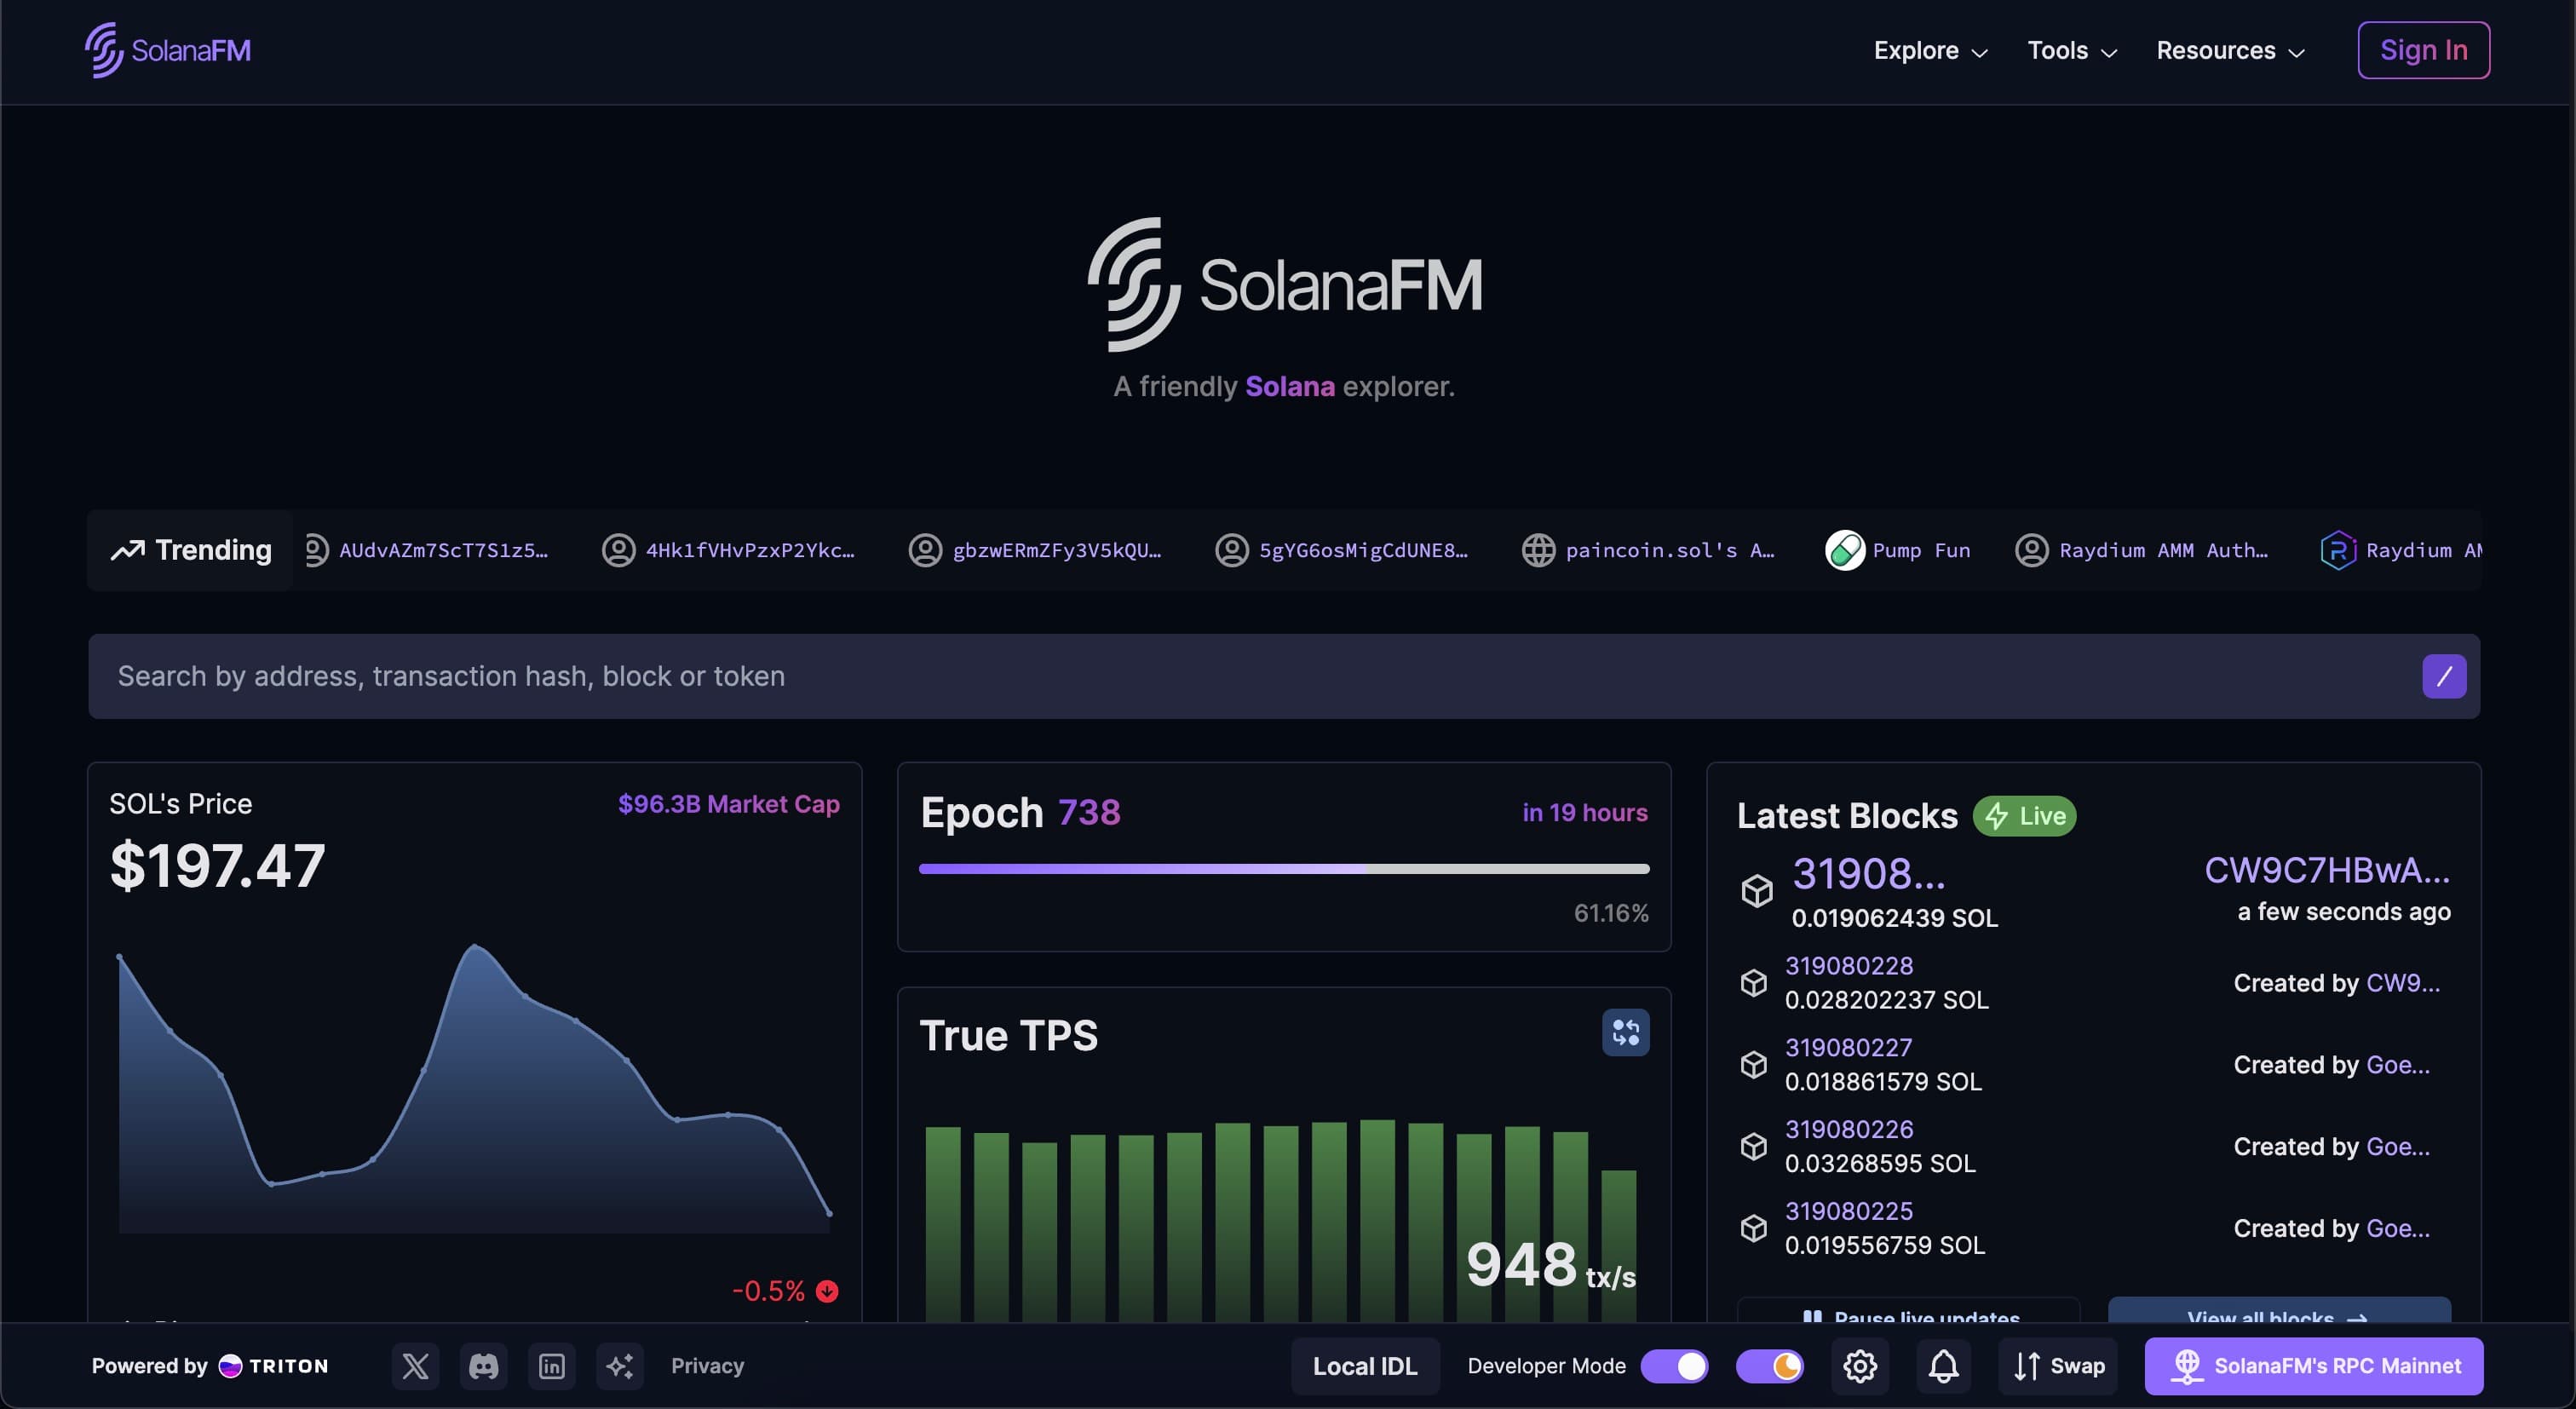Screen dimensions: 2576x1409
Task: Select trending item paincoin.sol's A…
Action: (x=1649, y=550)
